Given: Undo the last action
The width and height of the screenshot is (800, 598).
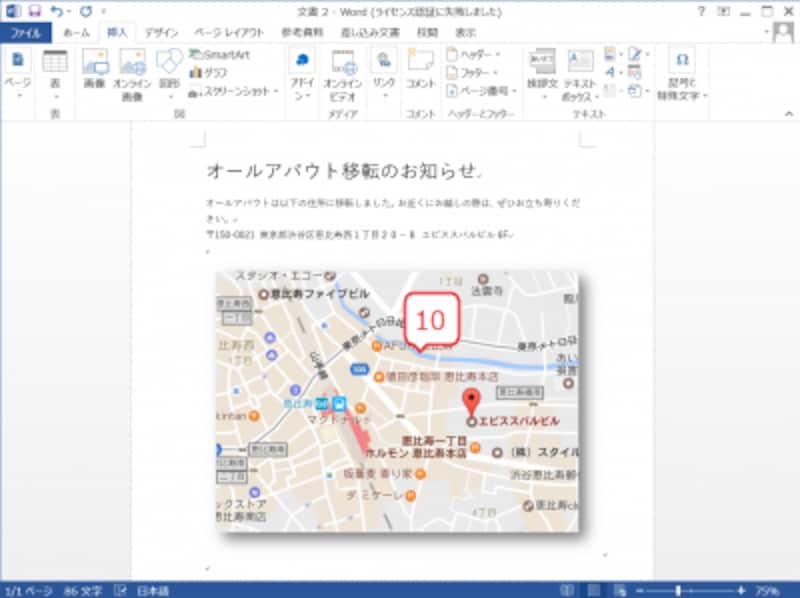Looking at the screenshot, I should tap(57, 11).
